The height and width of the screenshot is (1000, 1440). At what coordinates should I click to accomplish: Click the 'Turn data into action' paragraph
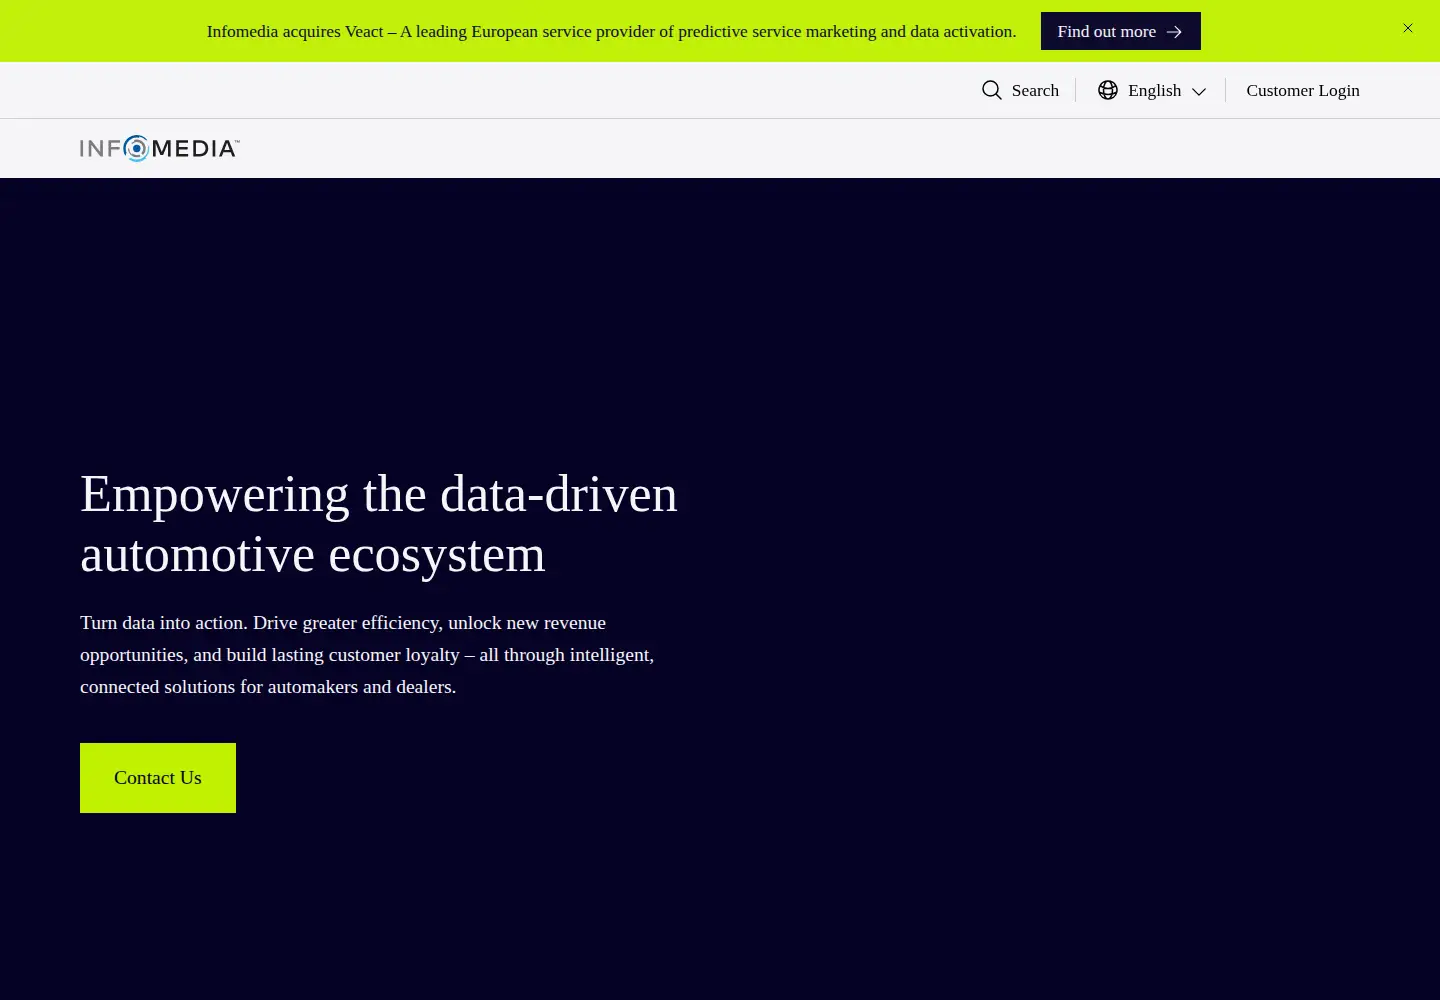(367, 655)
